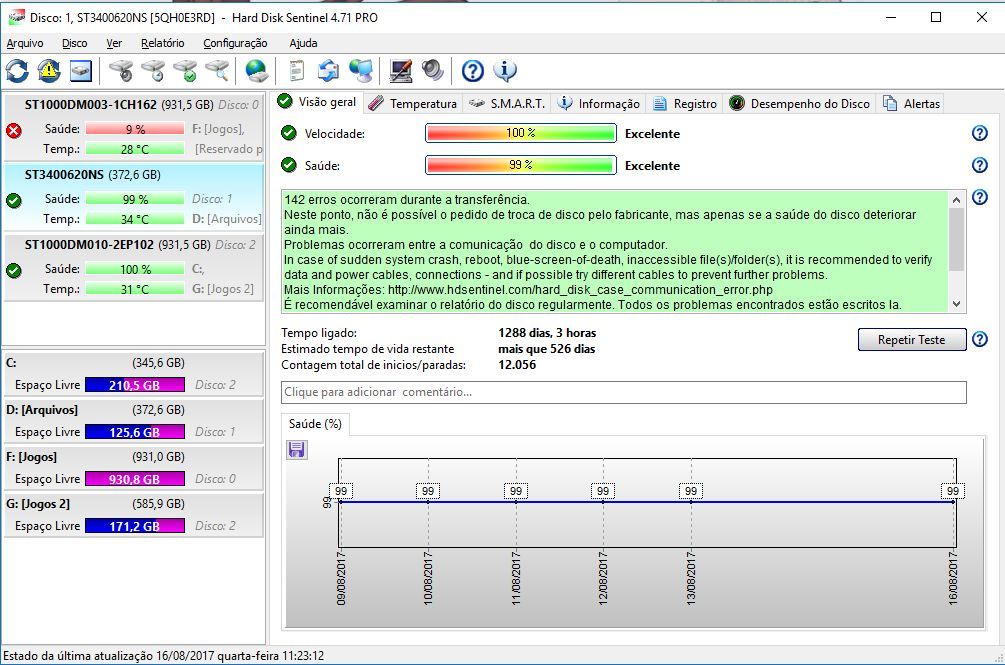Click the Repetir Teste button

911,340
